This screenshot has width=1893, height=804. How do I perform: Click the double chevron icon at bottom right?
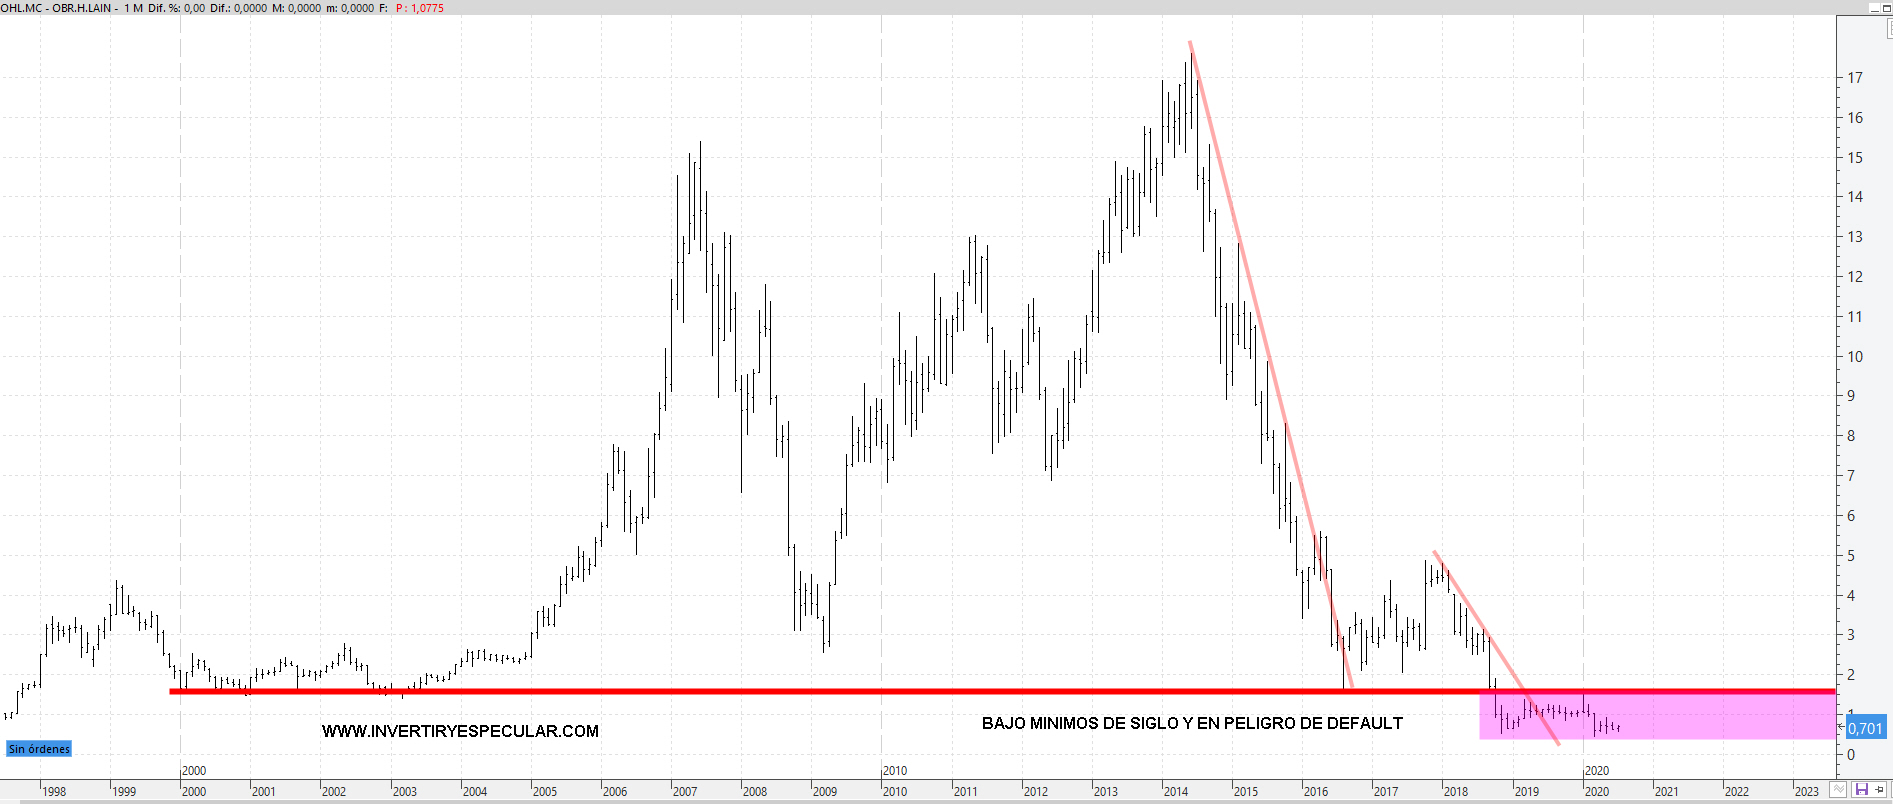(1839, 790)
